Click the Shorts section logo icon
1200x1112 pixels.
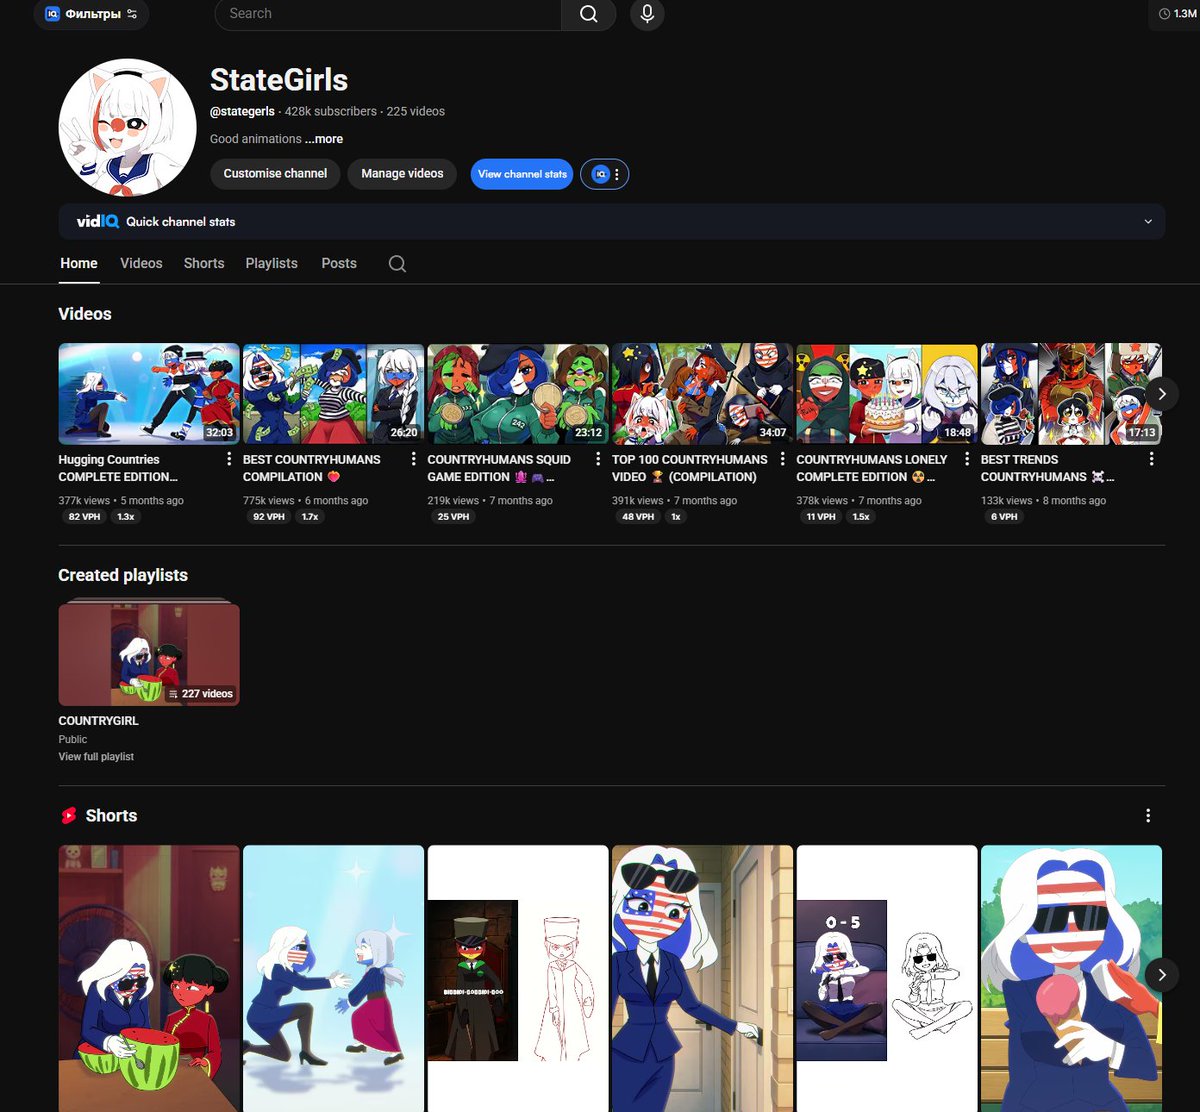coord(68,816)
